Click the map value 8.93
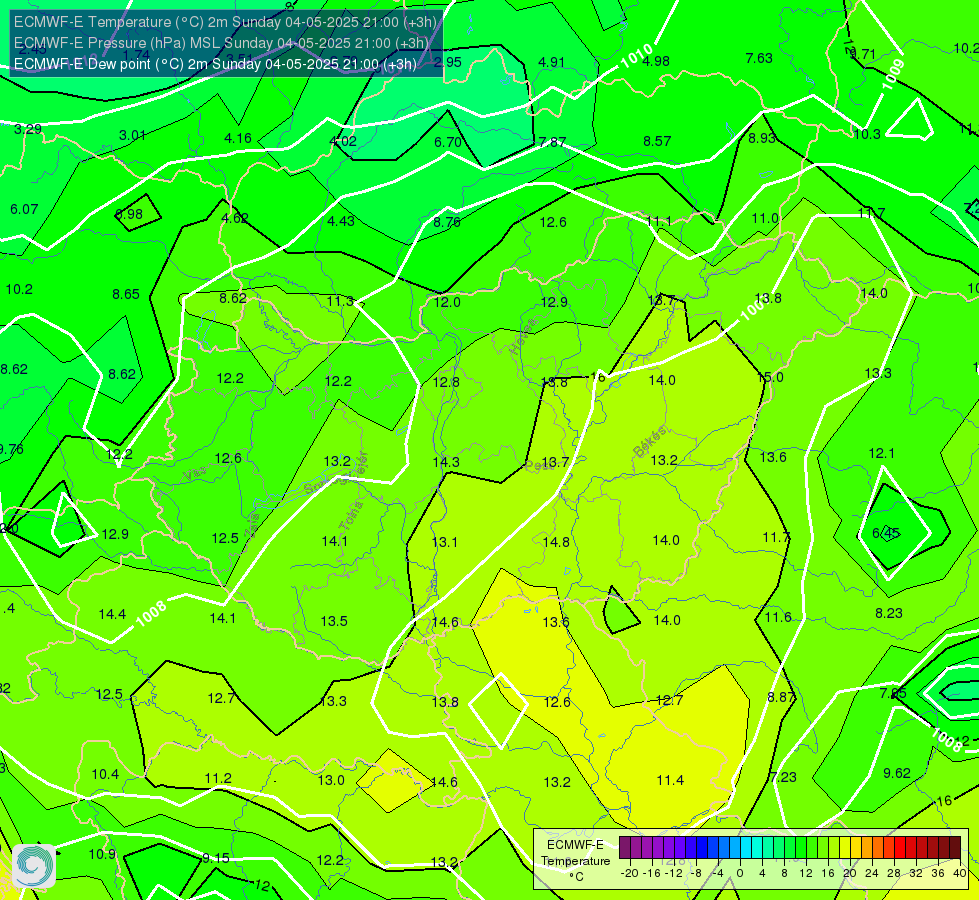 point(762,138)
